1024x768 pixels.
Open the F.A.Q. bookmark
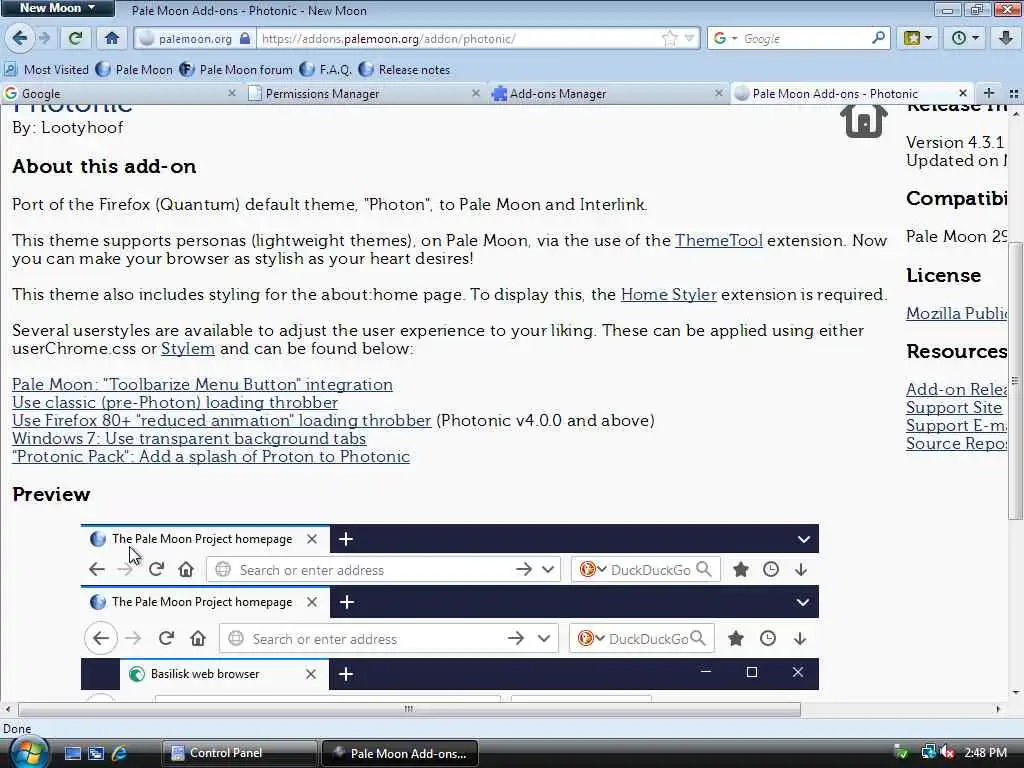(x=325, y=69)
